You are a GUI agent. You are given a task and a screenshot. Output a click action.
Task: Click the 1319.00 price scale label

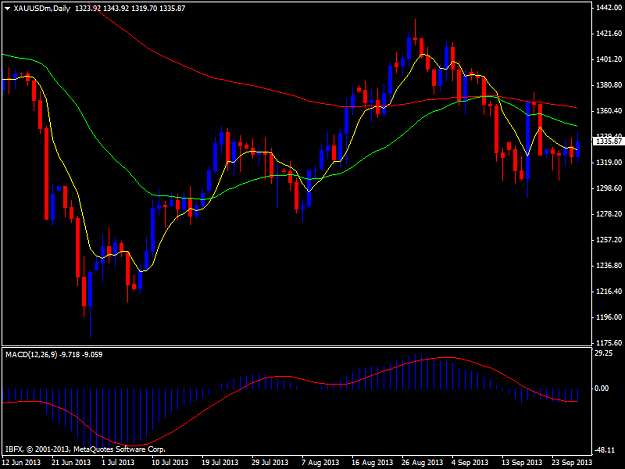pos(609,163)
